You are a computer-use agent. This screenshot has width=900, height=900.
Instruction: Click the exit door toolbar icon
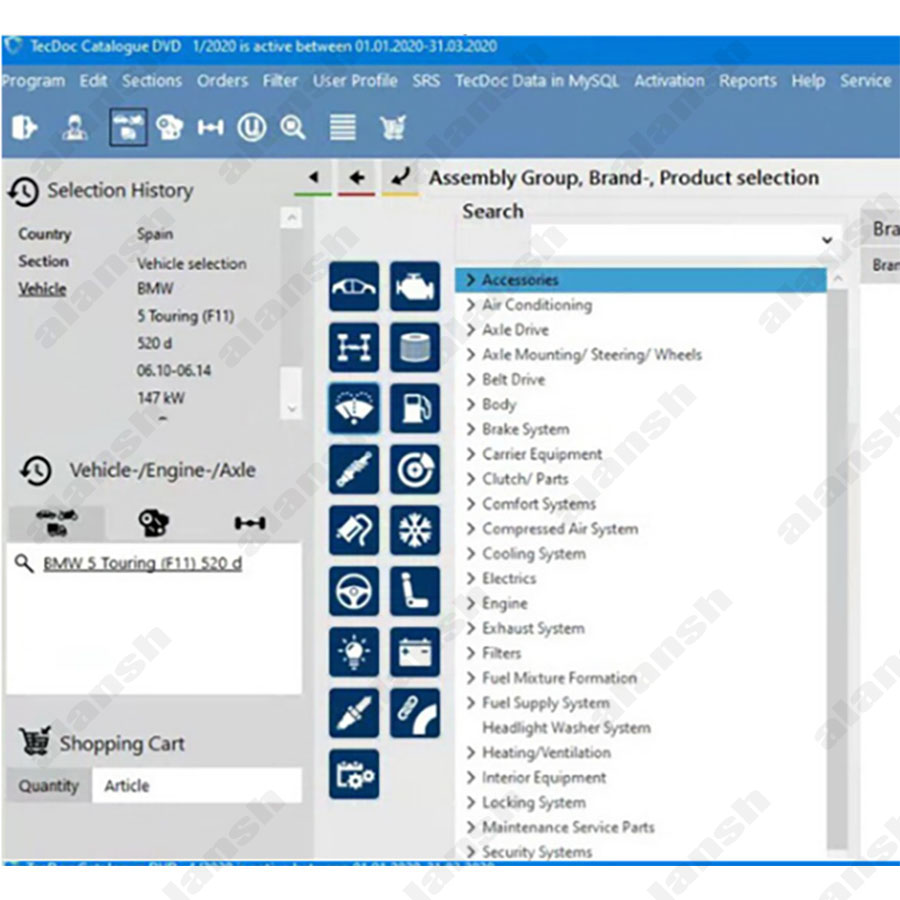(x=25, y=127)
